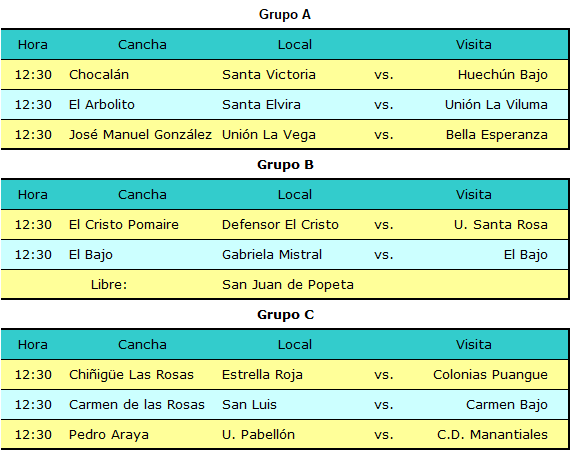This screenshot has height=450, width=570.
Task: Click Unión La Viluma team name
Action: coord(496,105)
